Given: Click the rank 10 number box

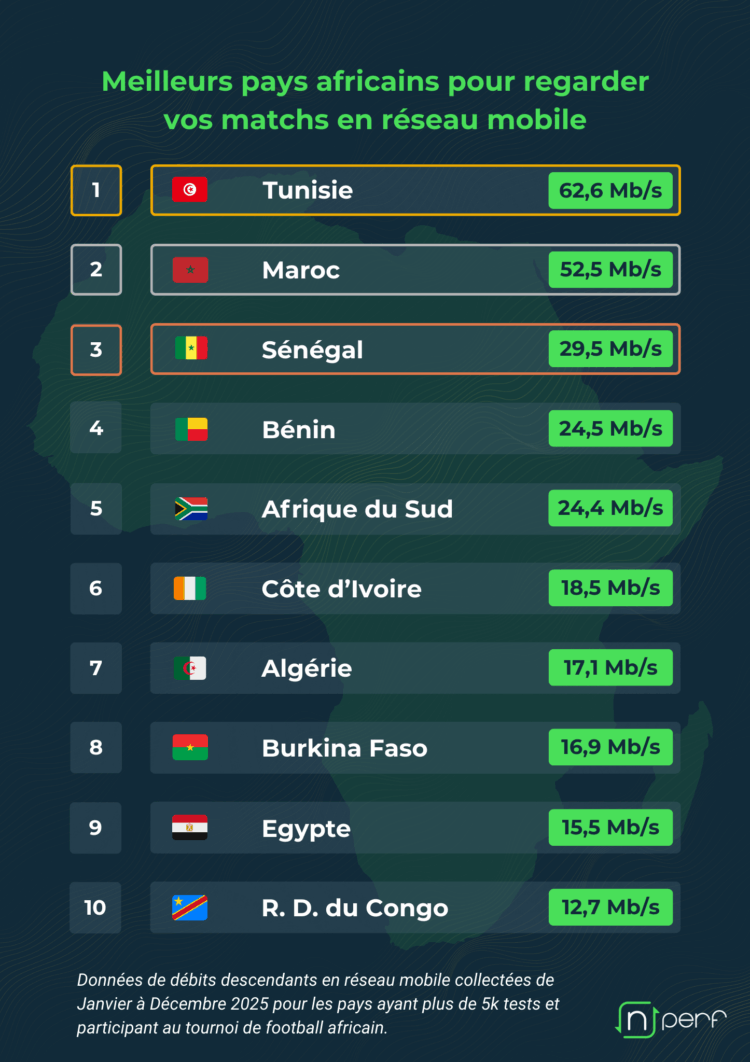Looking at the screenshot, I should (x=96, y=908).
